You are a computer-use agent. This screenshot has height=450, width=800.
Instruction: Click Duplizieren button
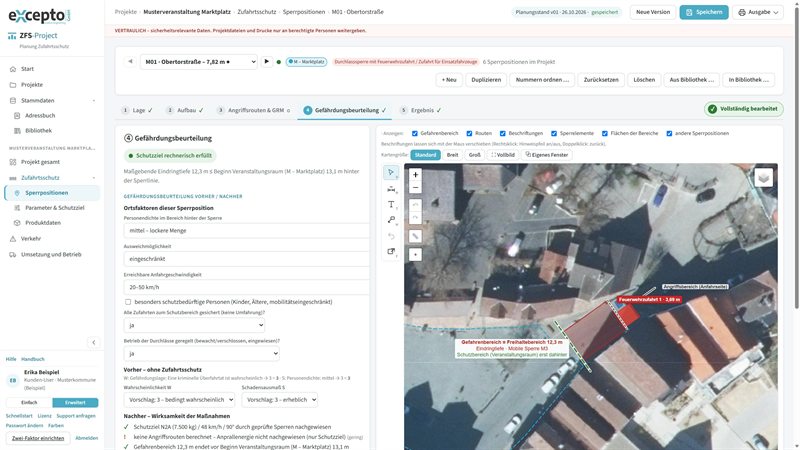486,80
